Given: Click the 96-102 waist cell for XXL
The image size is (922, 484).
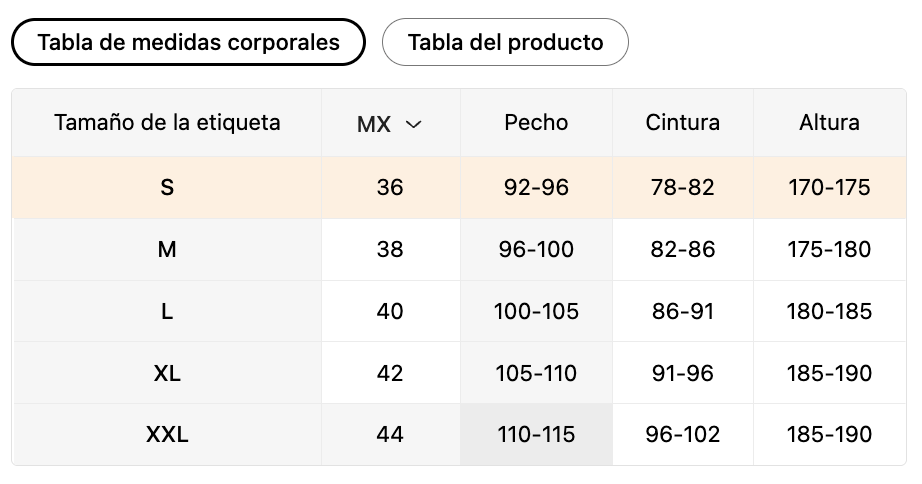Looking at the screenshot, I should (683, 435).
